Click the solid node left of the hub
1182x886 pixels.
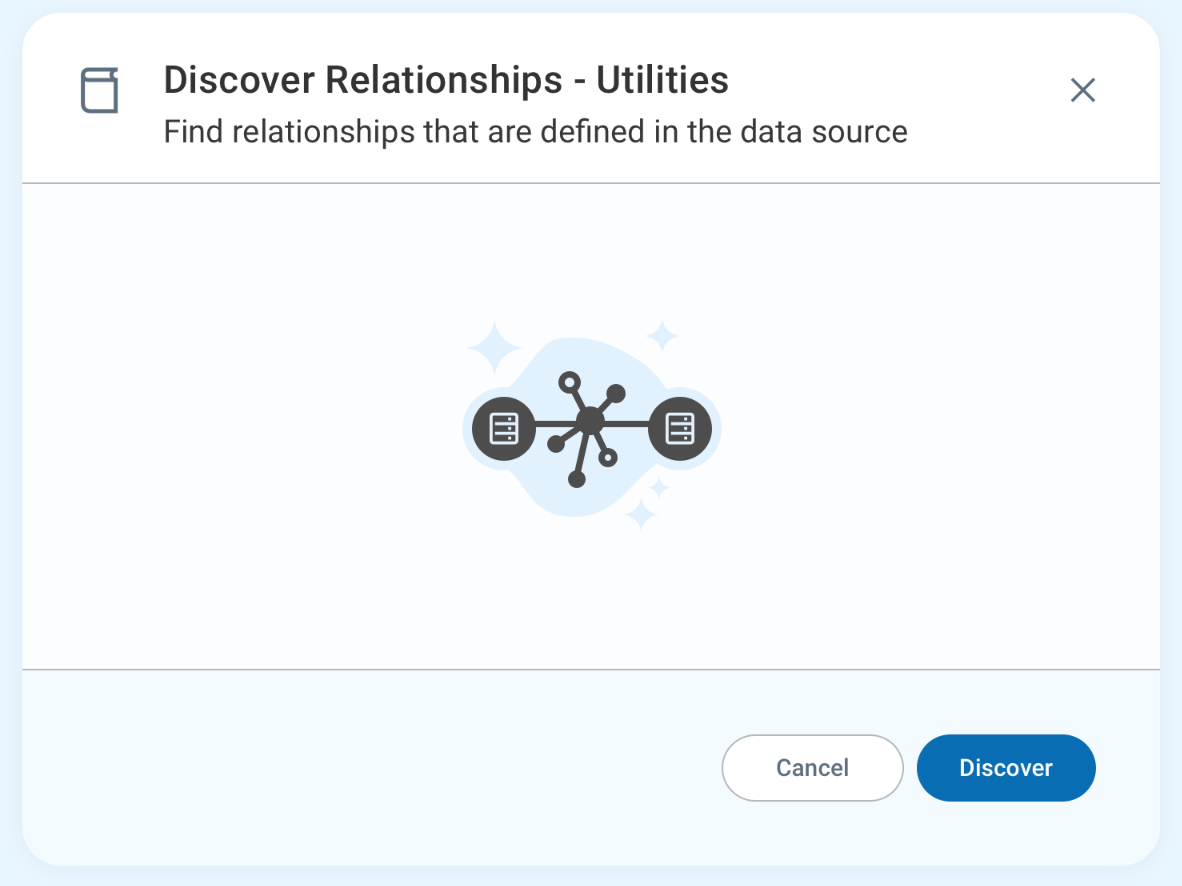click(x=556, y=444)
